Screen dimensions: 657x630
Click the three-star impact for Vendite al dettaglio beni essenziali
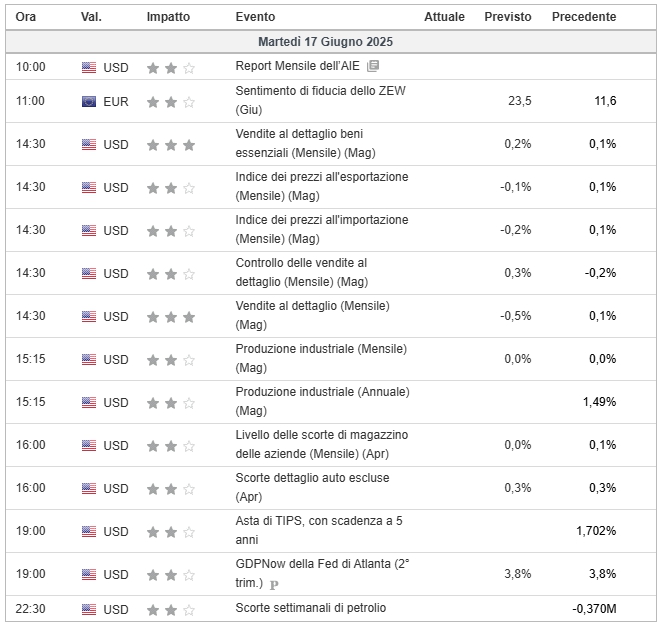point(171,145)
